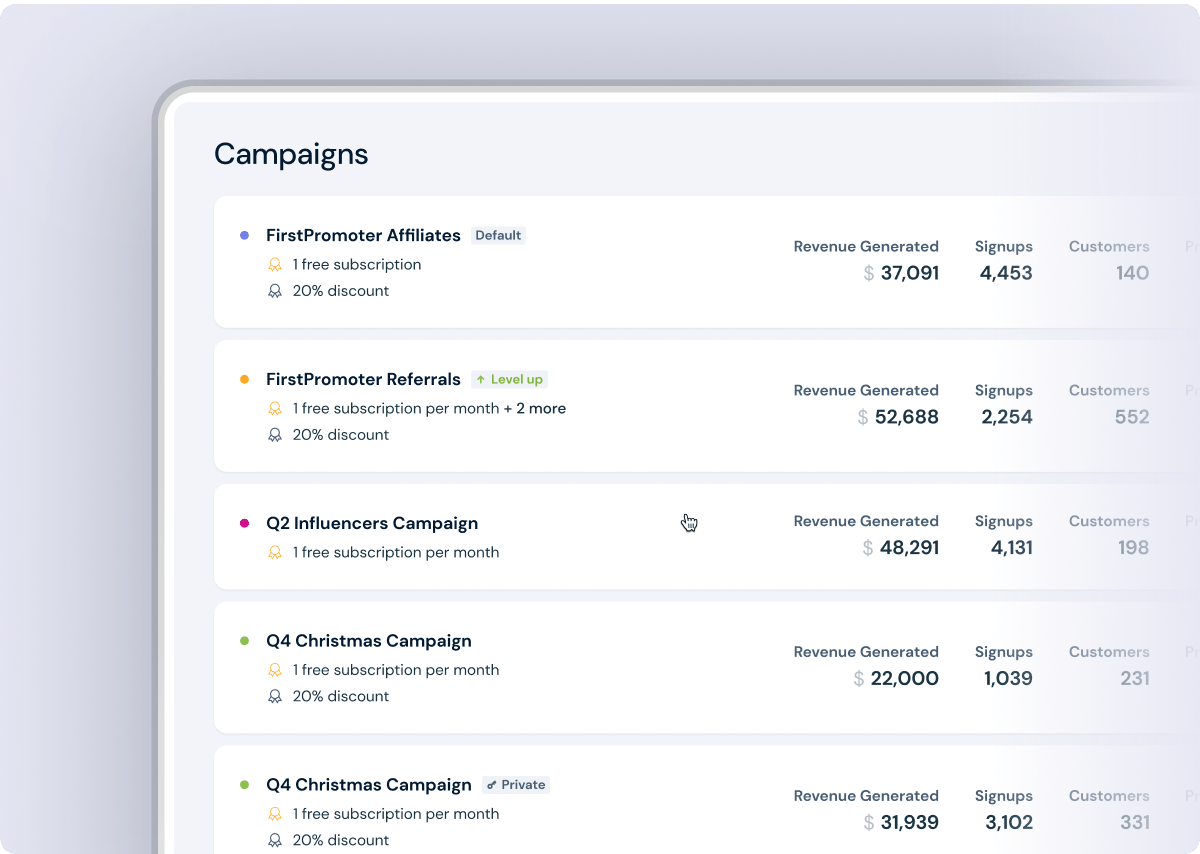Click customers value 231
Screen dimensions: 1200x854
point(1135,678)
